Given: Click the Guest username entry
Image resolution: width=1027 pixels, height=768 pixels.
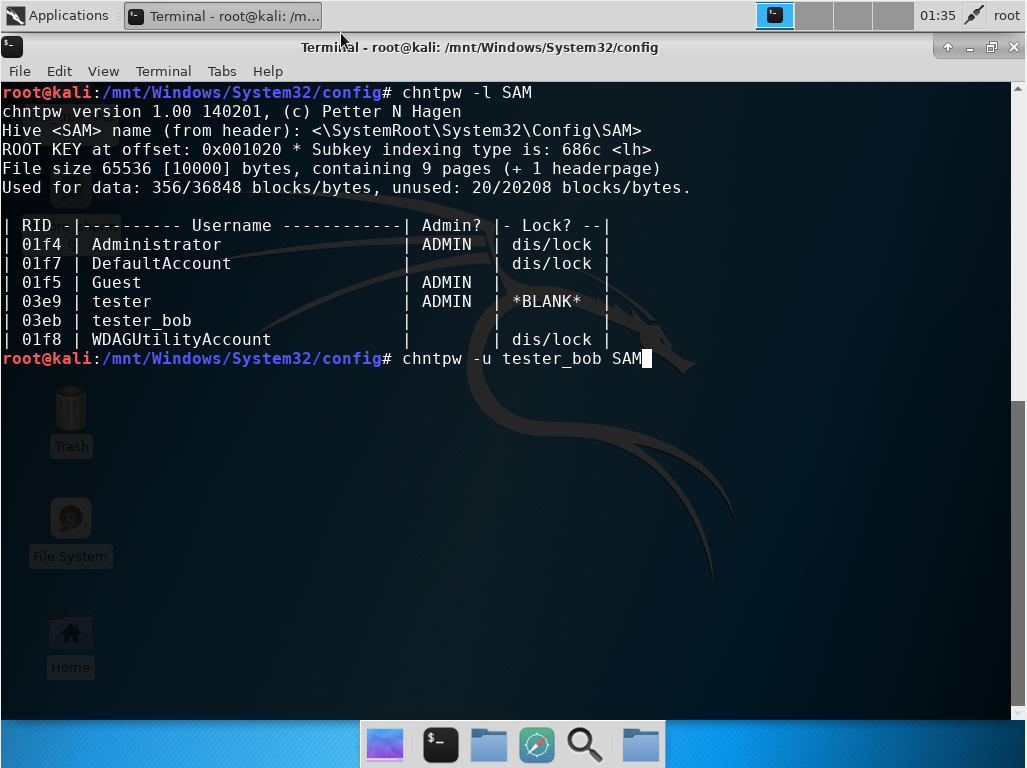Looking at the screenshot, I should [116, 282].
